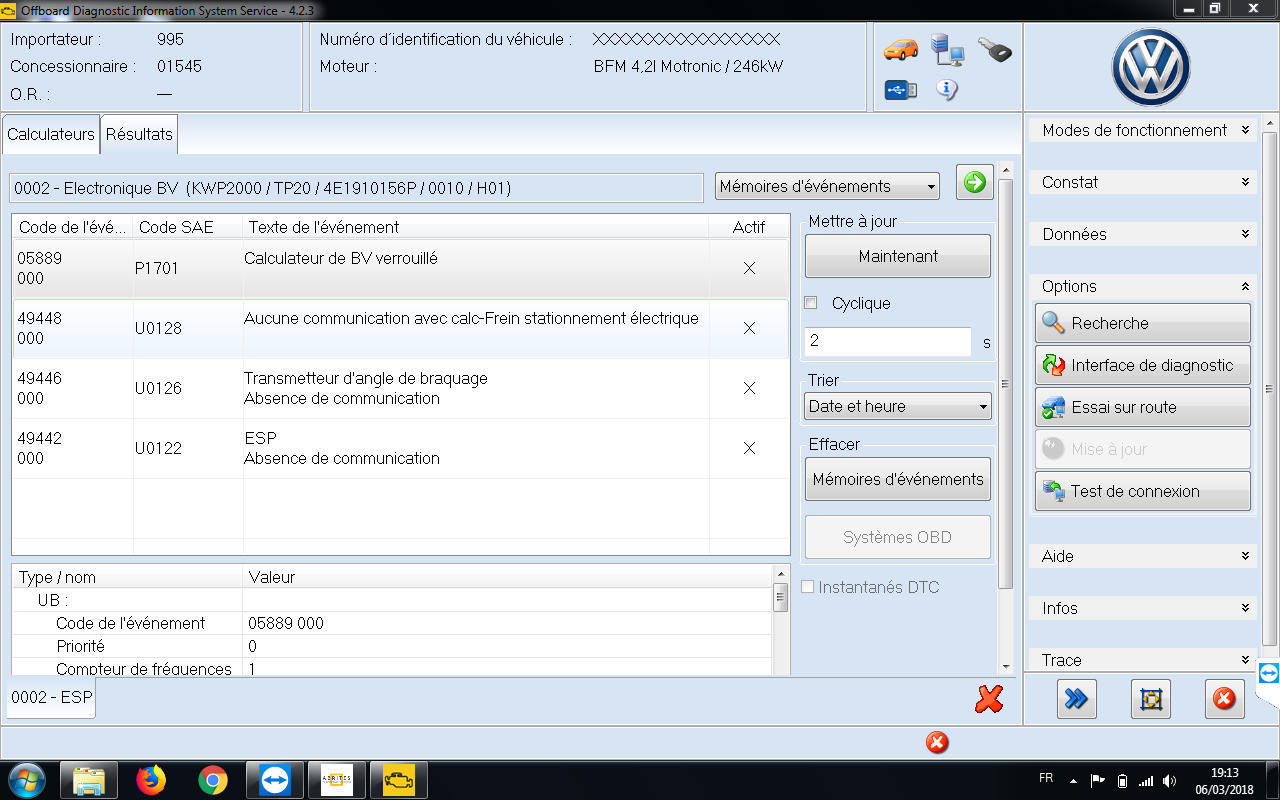The image size is (1280, 800).
Task: Expand the Modes de fonctionnement section
Action: click(x=1142, y=130)
